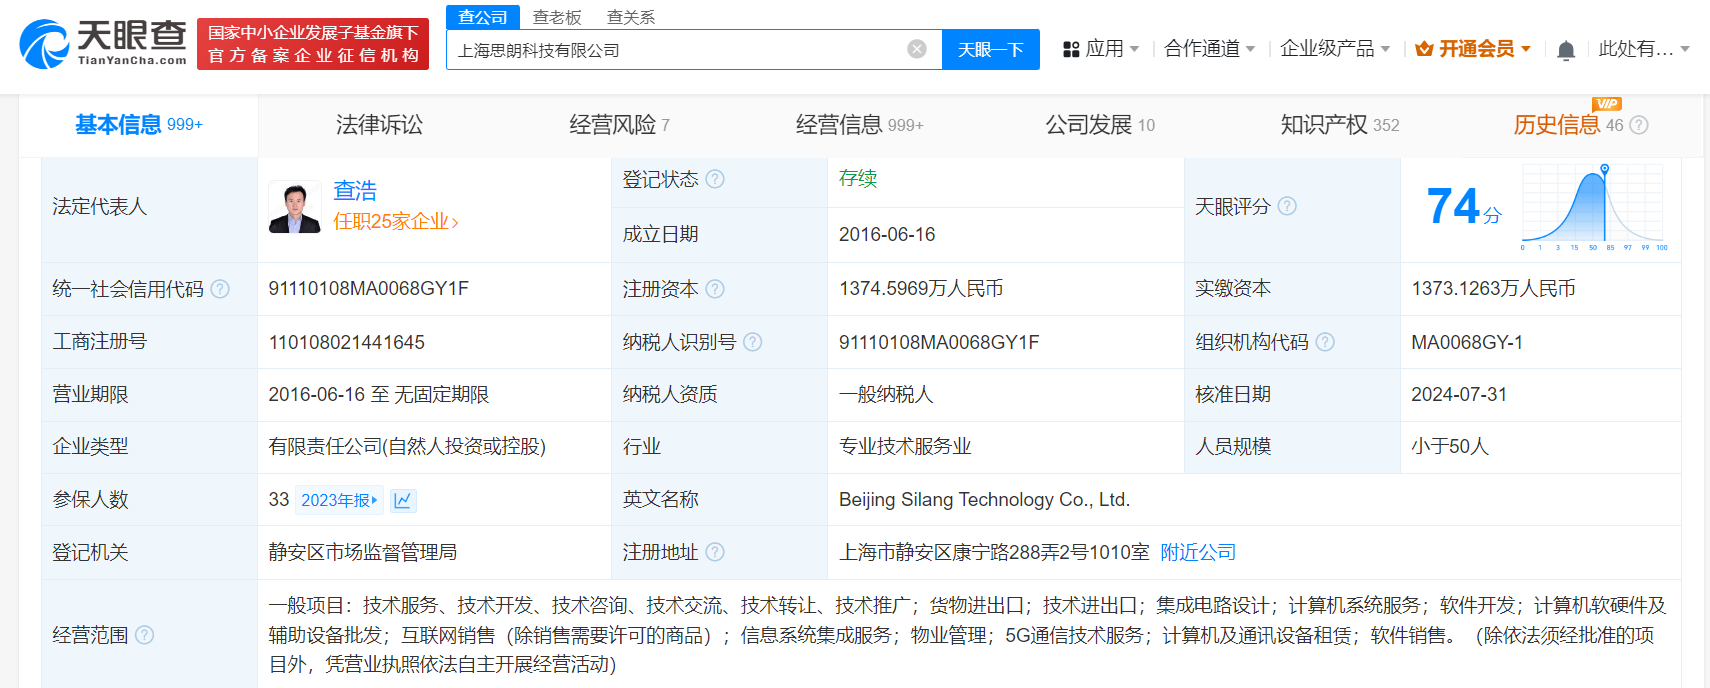Clear the search box with X icon

coord(917,49)
